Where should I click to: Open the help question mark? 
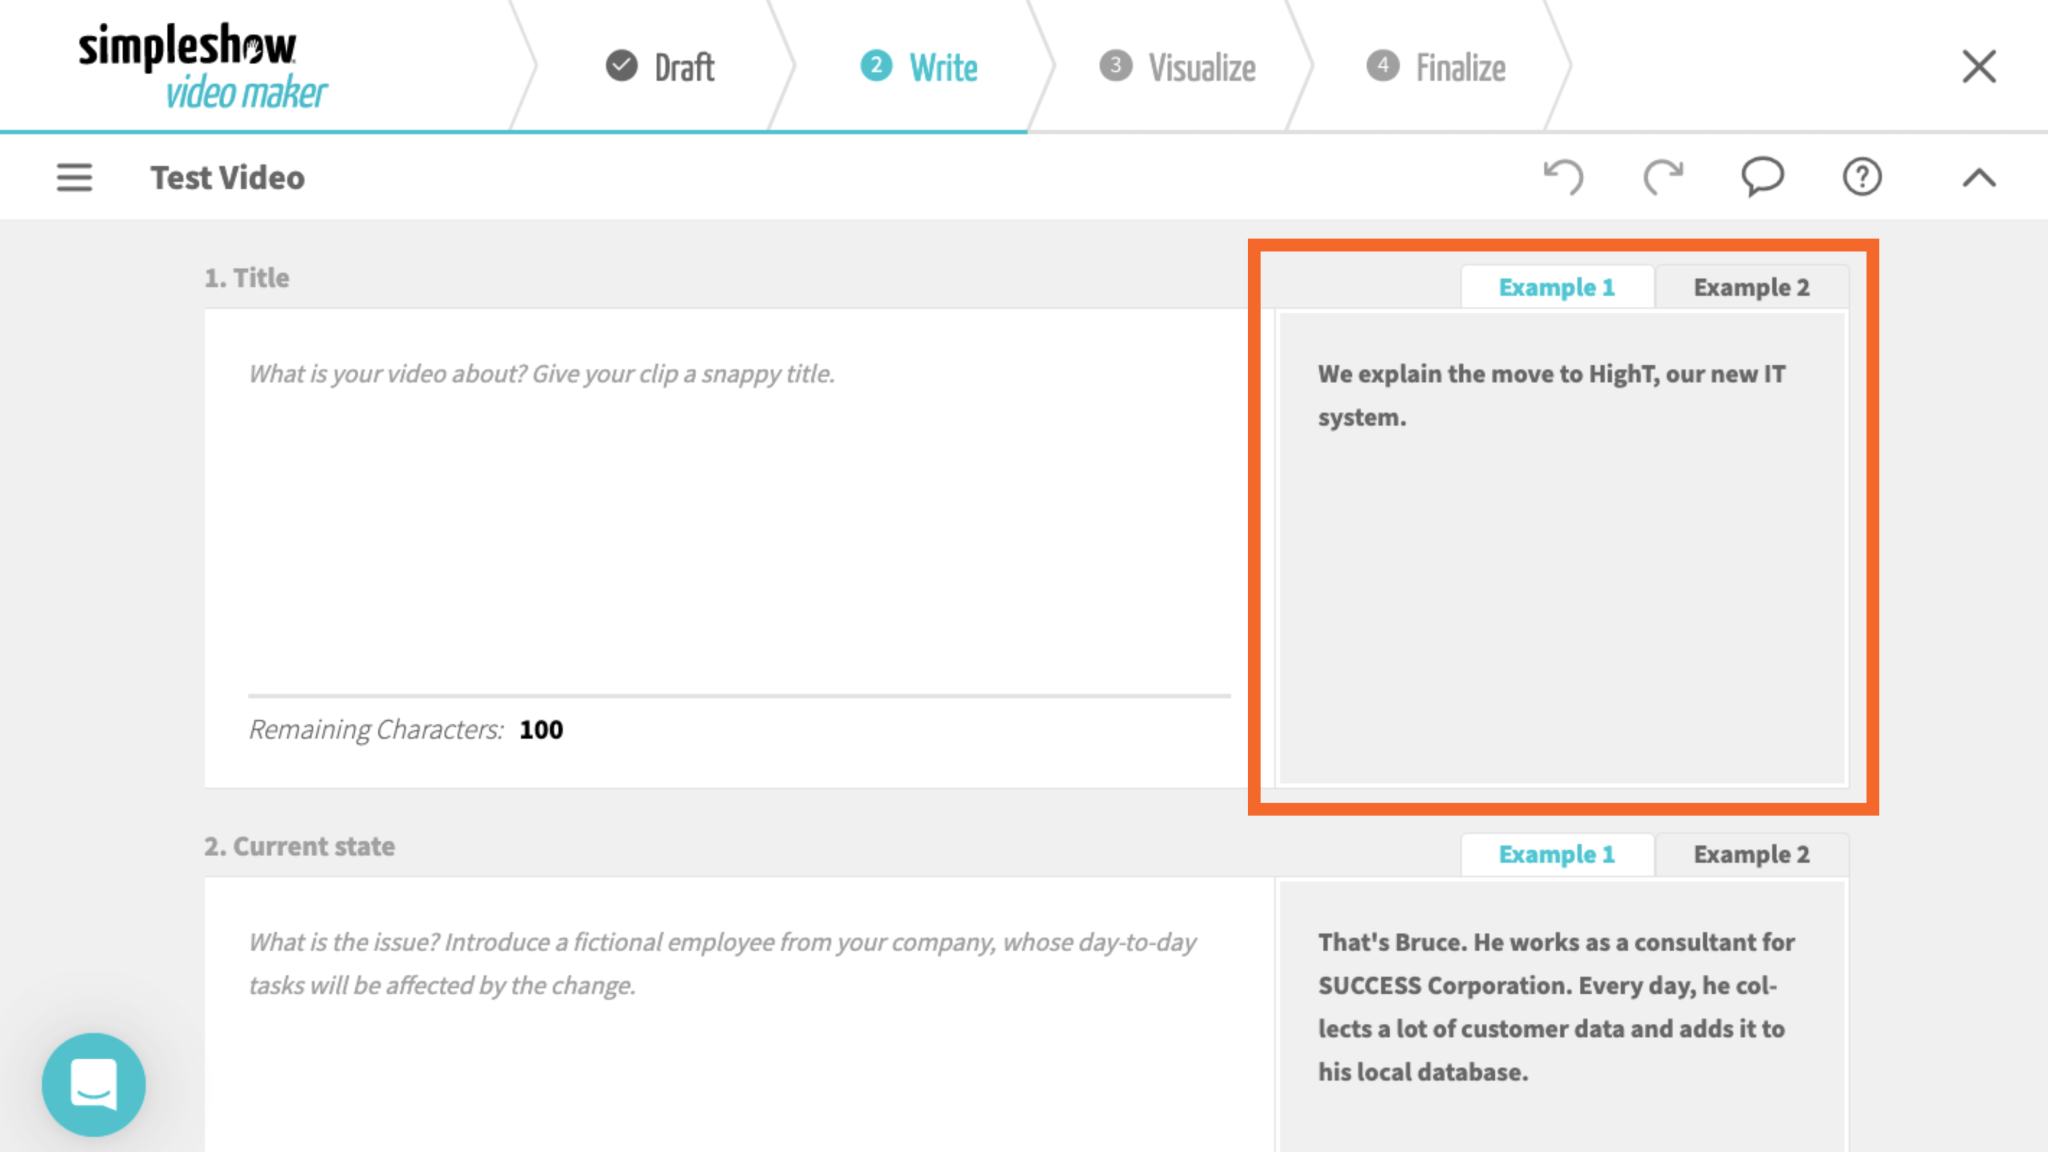[1861, 177]
